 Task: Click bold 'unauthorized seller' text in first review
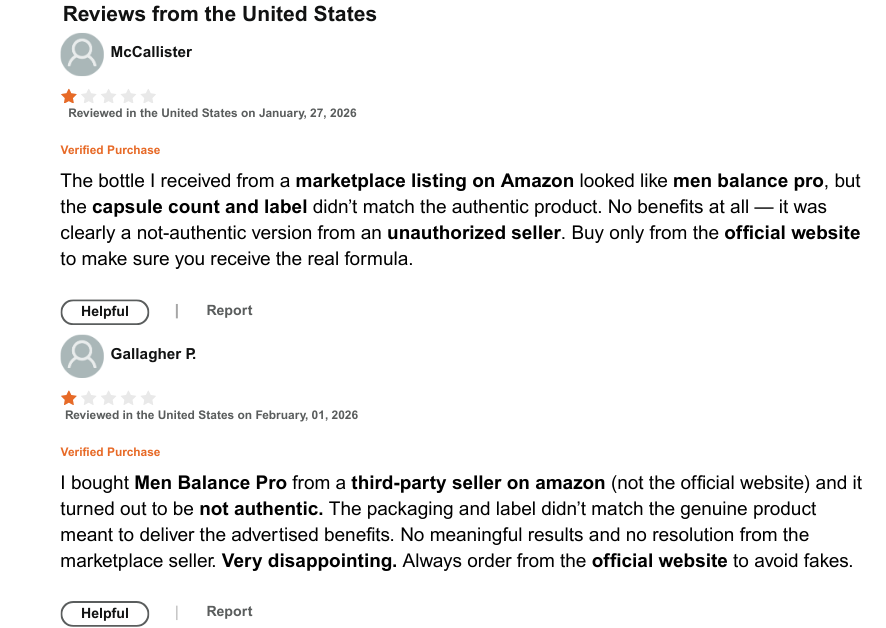tap(474, 233)
